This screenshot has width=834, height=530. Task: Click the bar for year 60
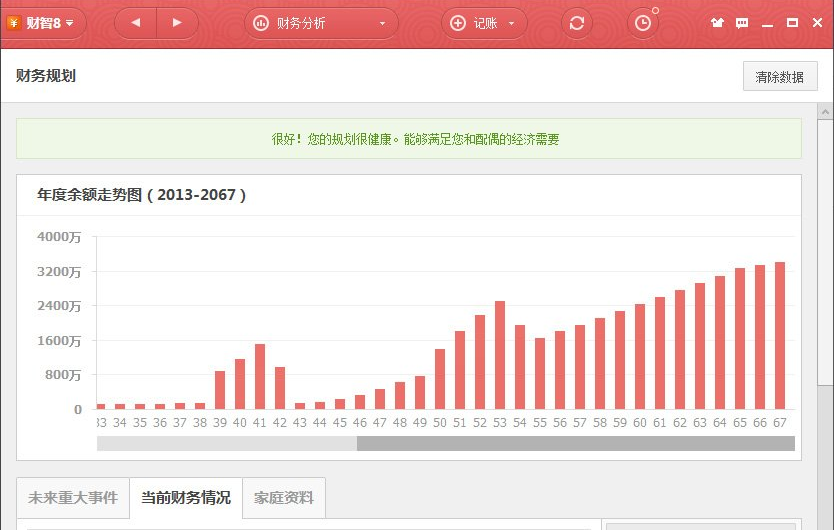pyautogui.click(x=640, y=357)
